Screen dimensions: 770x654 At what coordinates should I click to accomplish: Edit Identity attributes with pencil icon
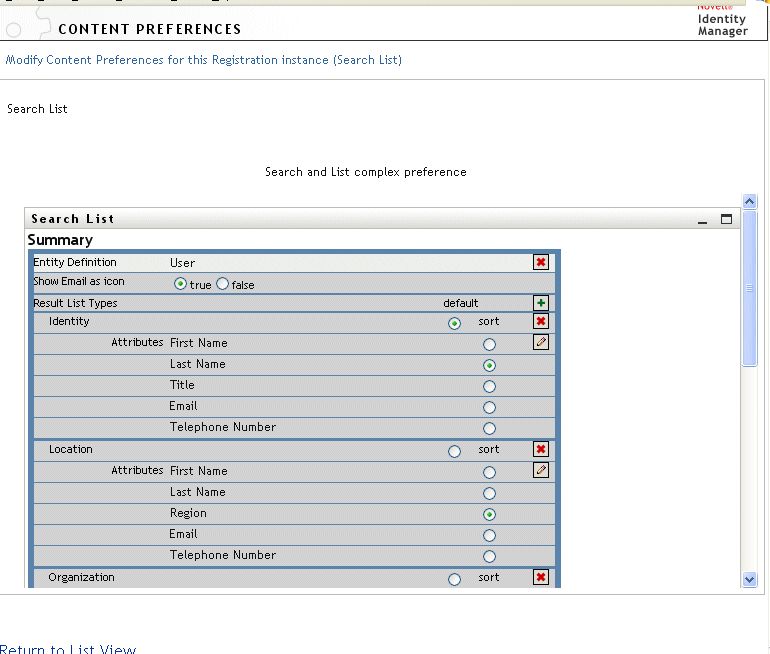point(541,342)
